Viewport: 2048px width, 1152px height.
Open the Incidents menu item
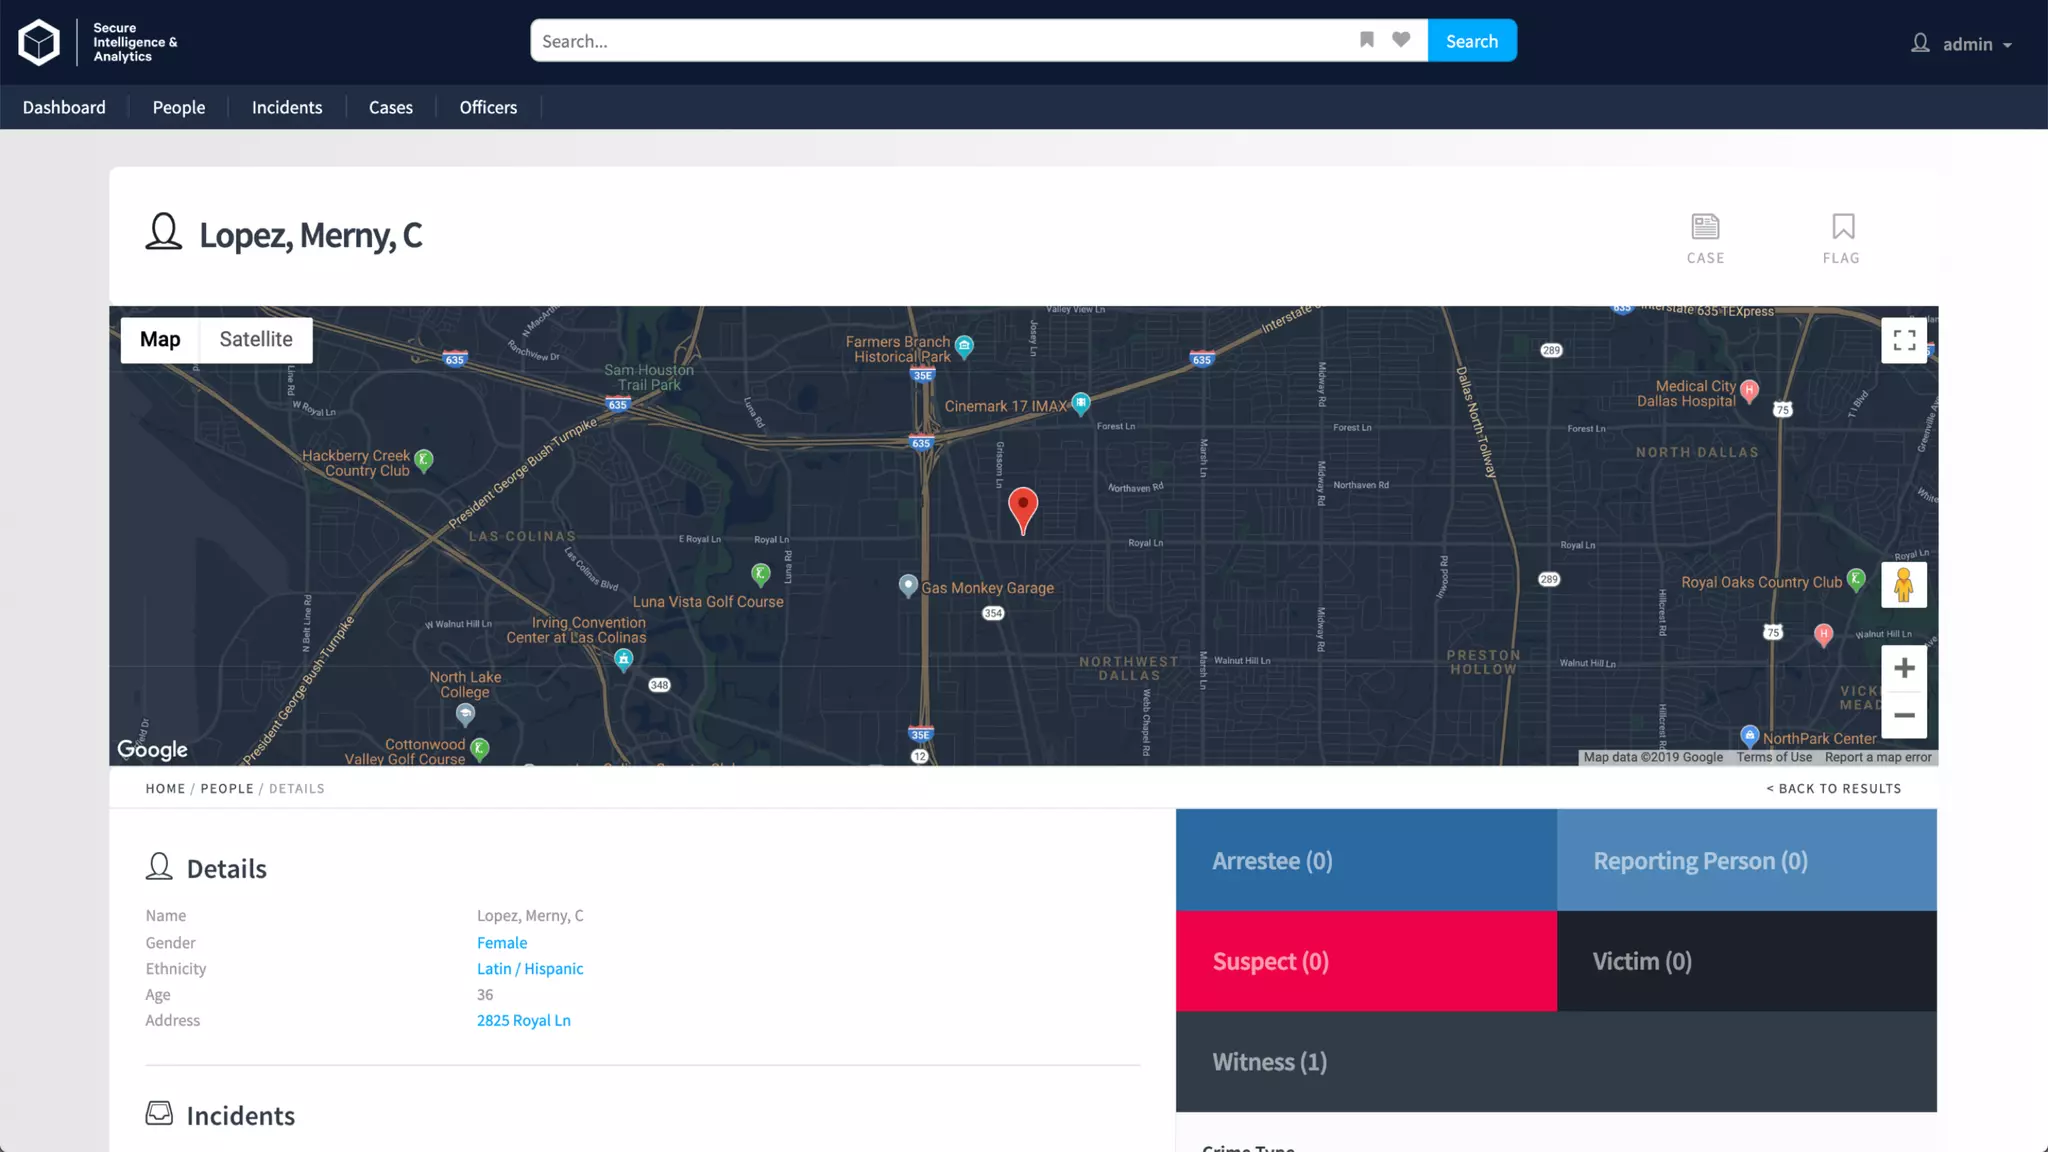287,107
